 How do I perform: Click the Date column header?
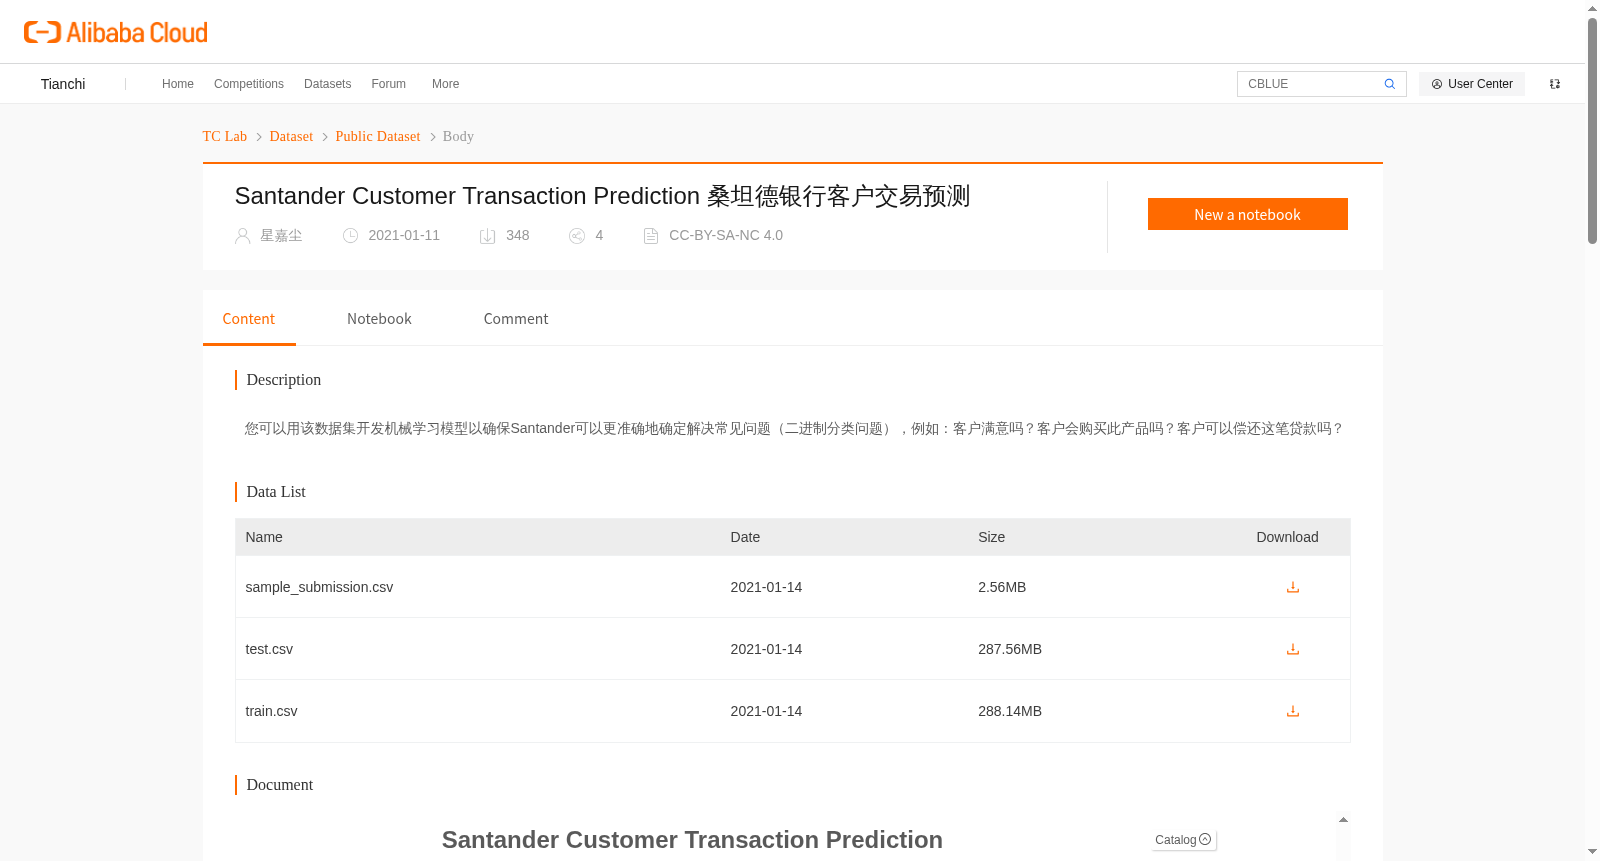(745, 537)
